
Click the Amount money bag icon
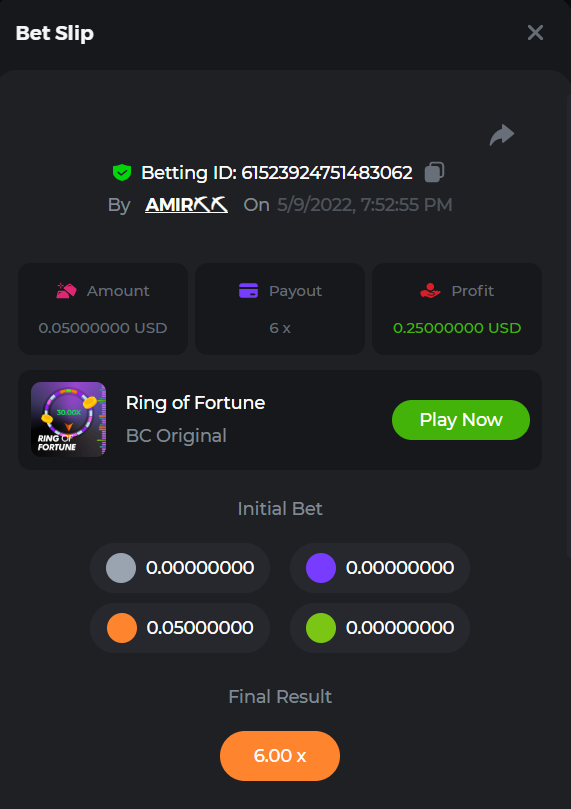(x=66, y=291)
